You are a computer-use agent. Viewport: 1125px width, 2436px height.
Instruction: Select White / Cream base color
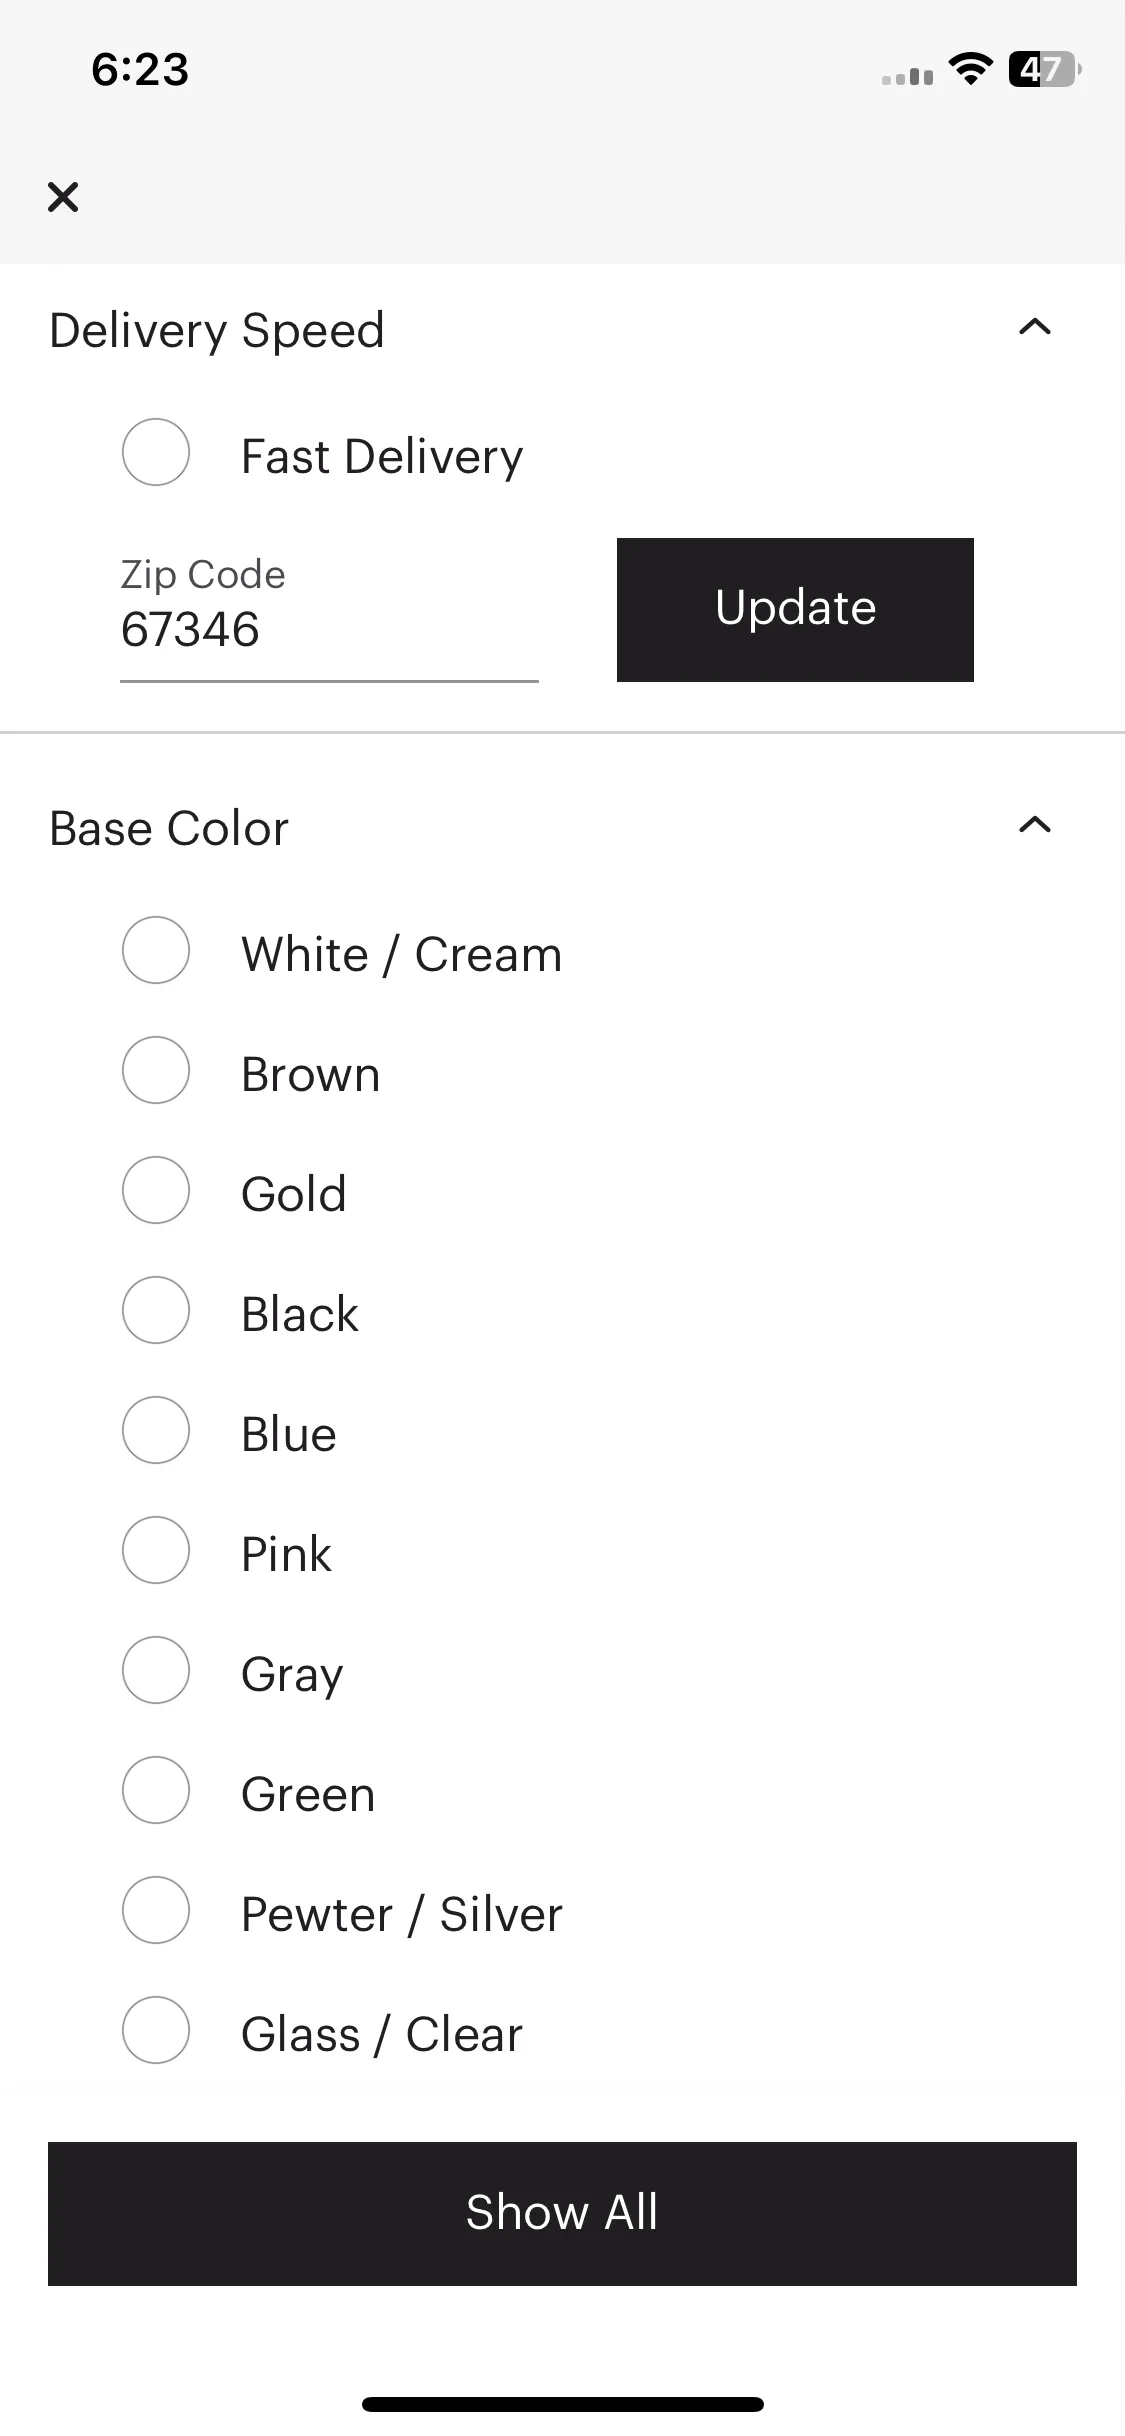click(x=156, y=950)
